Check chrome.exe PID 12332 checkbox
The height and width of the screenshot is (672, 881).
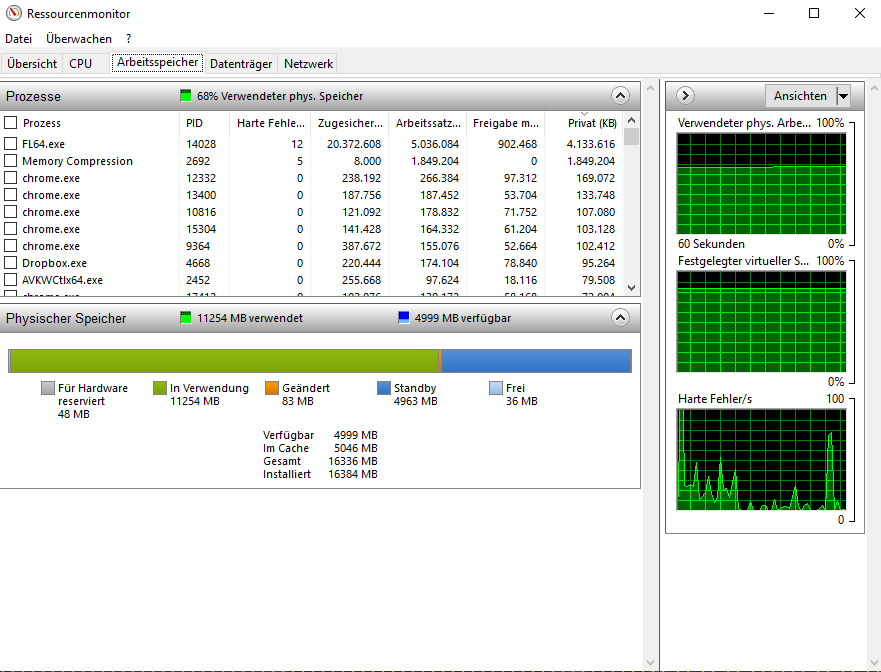10,178
